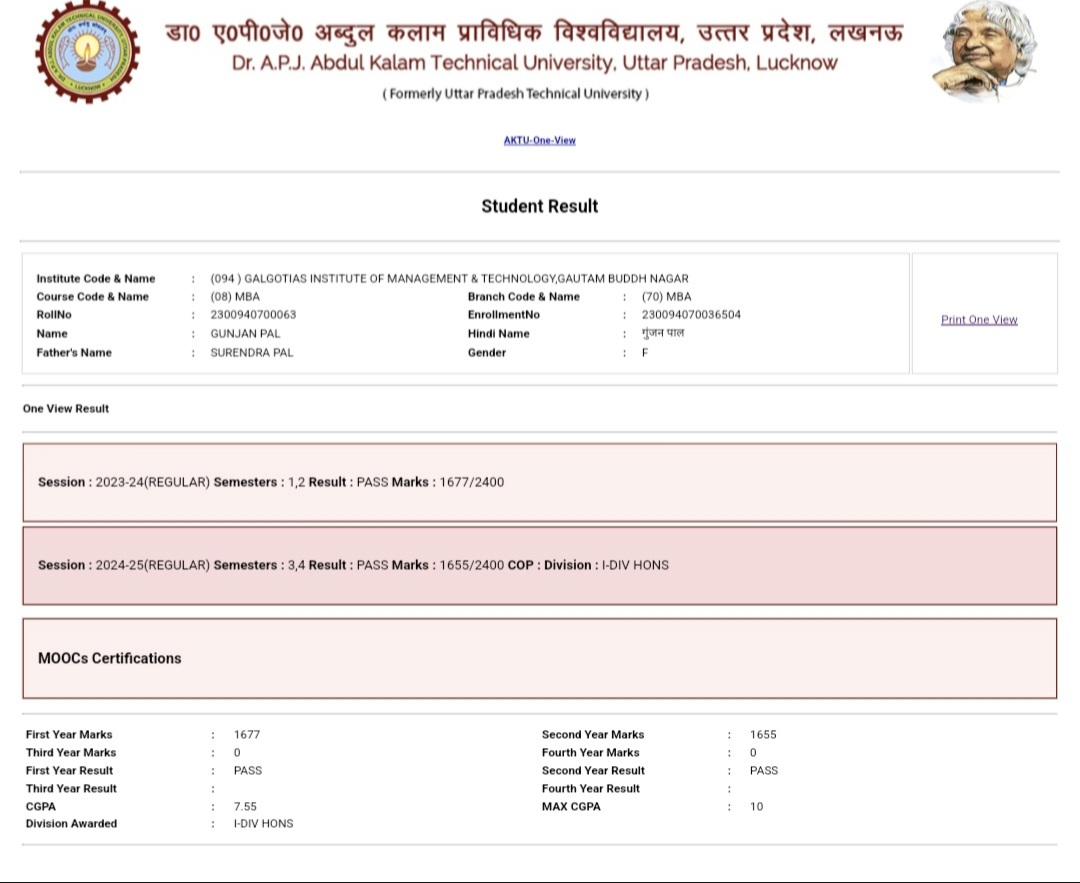Click the Second Year Marks value 1655
Image resolution: width=1080 pixels, height=883 pixels.
(763, 735)
